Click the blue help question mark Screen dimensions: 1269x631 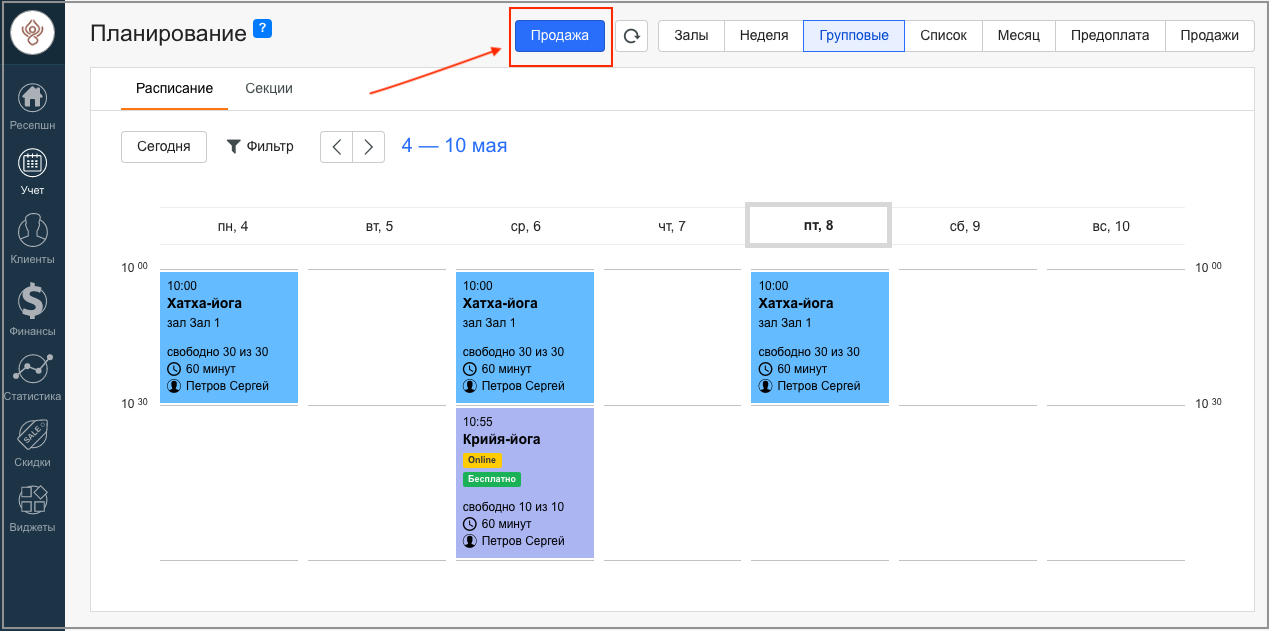262,28
